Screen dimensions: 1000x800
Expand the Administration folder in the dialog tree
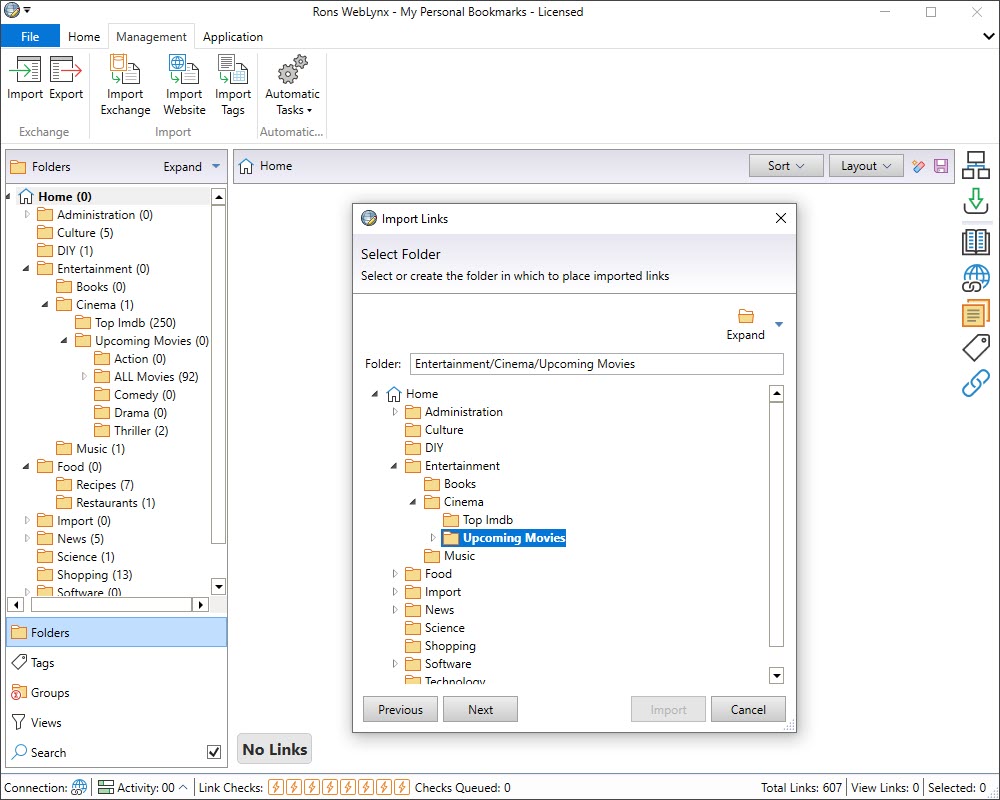pyautogui.click(x=395, y=412)
